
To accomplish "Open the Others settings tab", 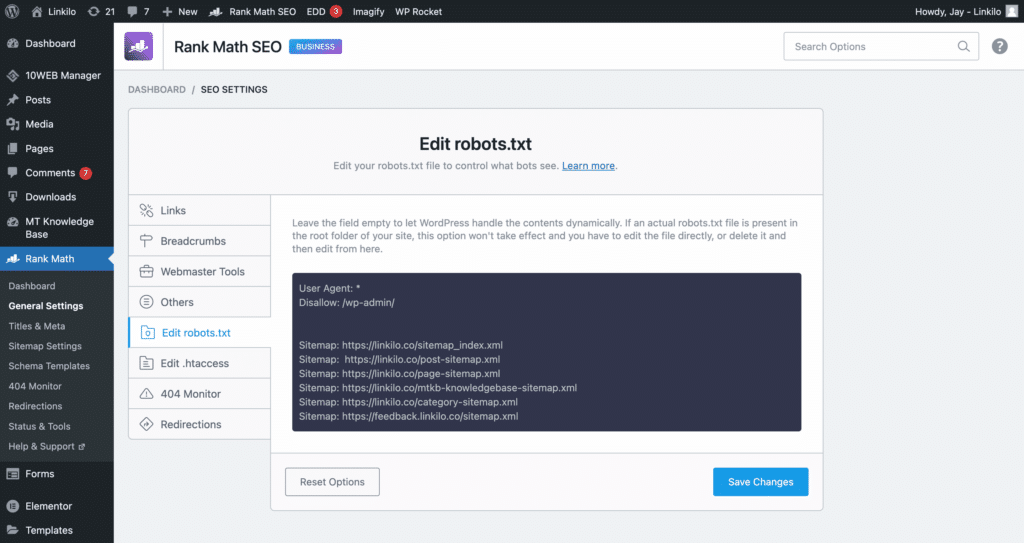I will pos(200,302).
